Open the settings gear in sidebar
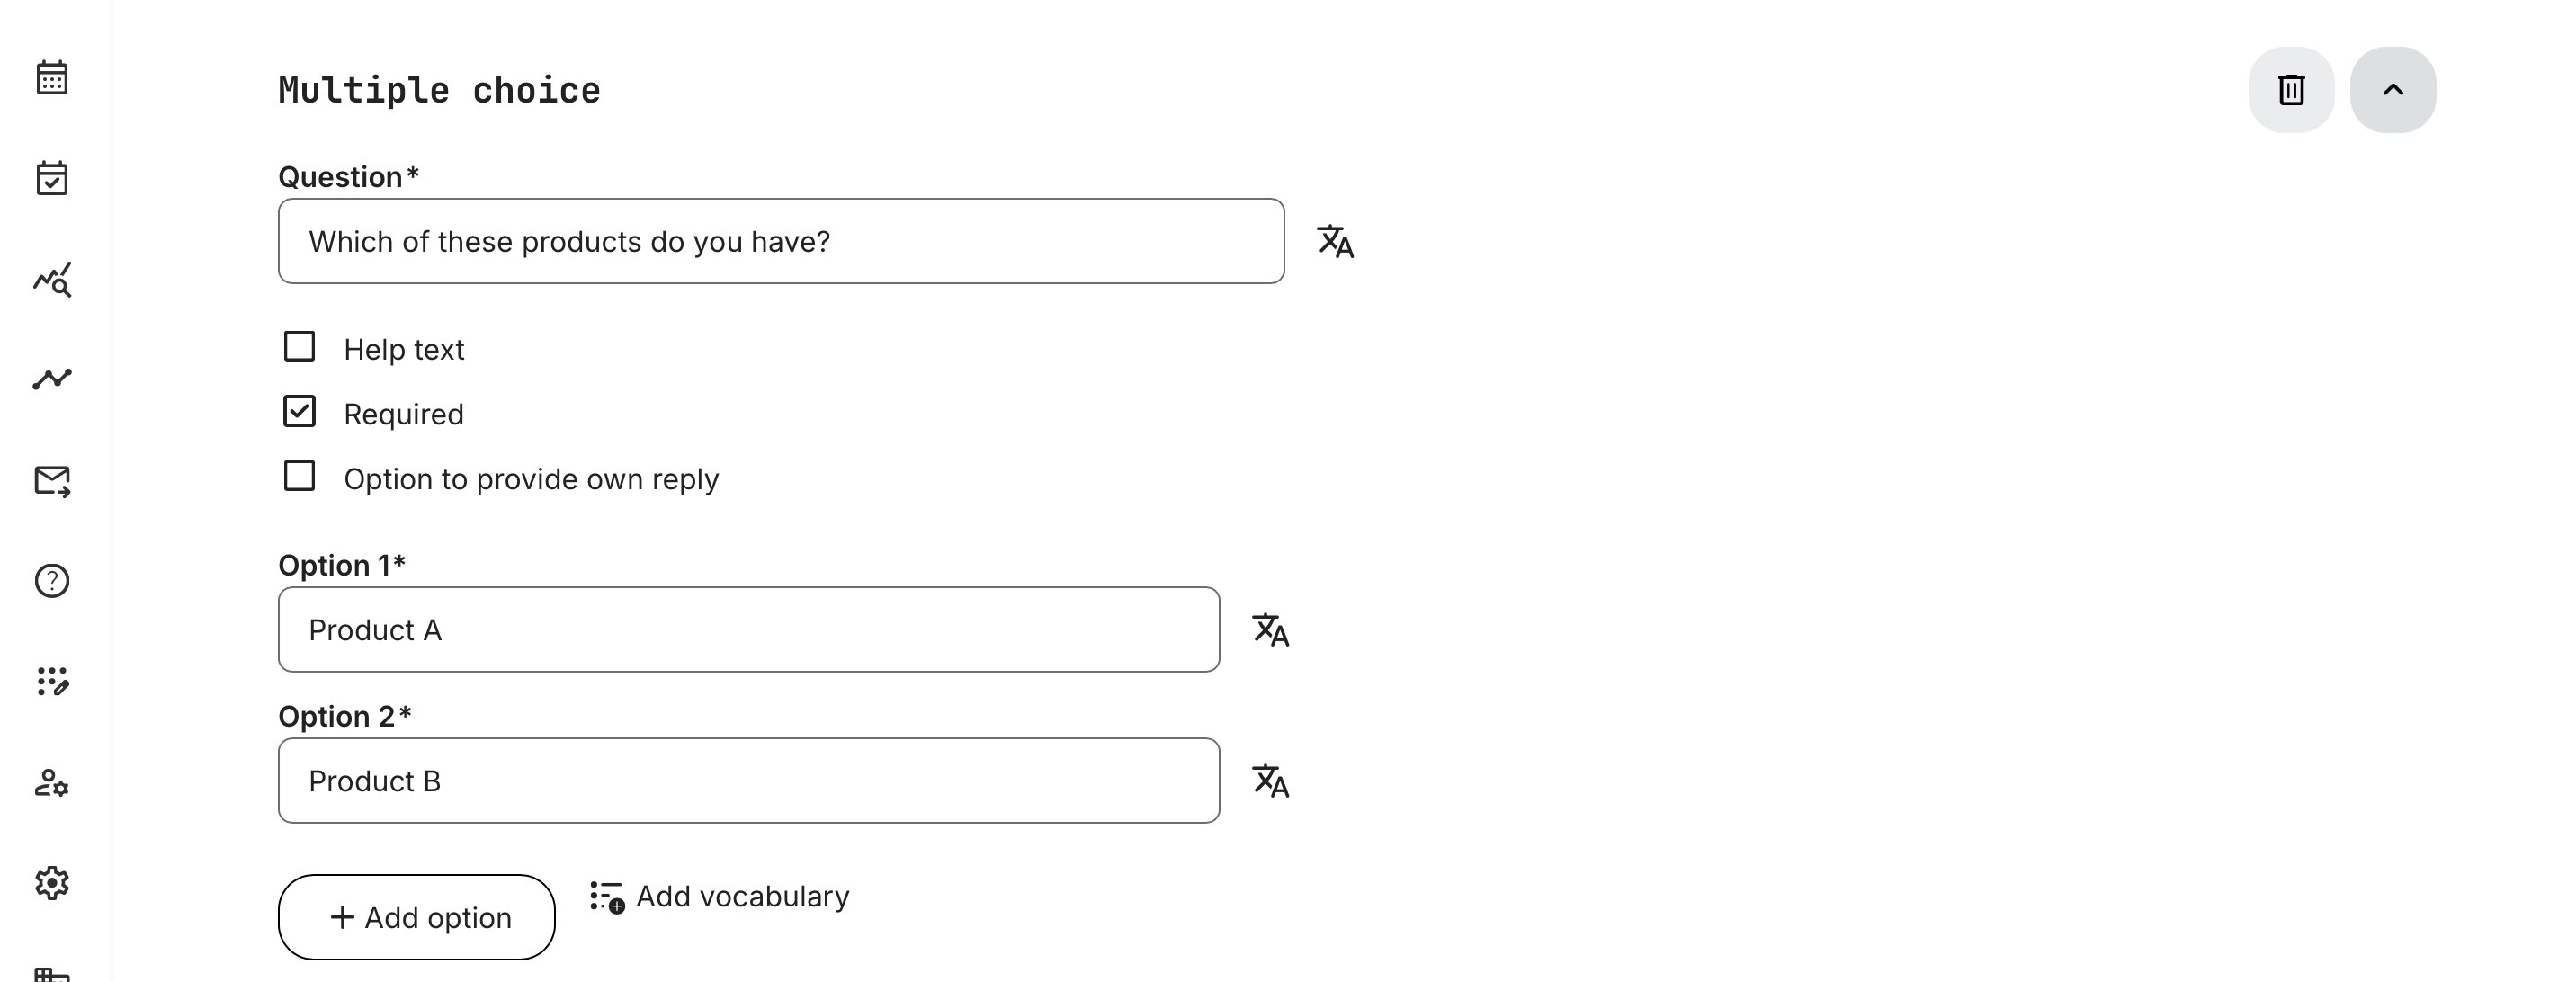The width and height of the screenshot is (2576, 982). (x=52, y=883)
